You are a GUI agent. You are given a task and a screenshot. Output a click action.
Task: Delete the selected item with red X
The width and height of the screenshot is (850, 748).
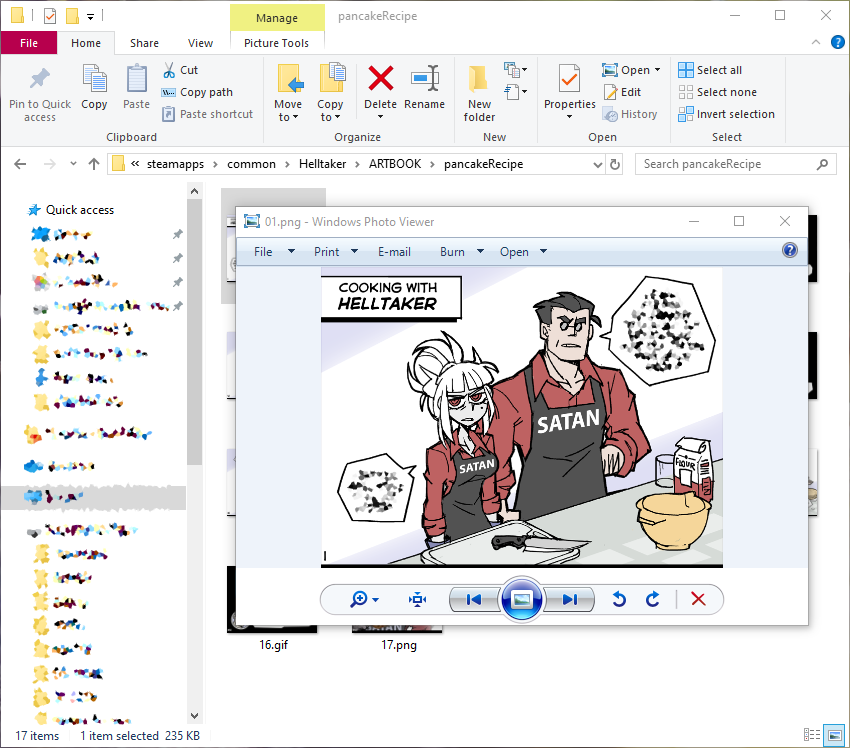pyautogui.click(x=381, y=79)
